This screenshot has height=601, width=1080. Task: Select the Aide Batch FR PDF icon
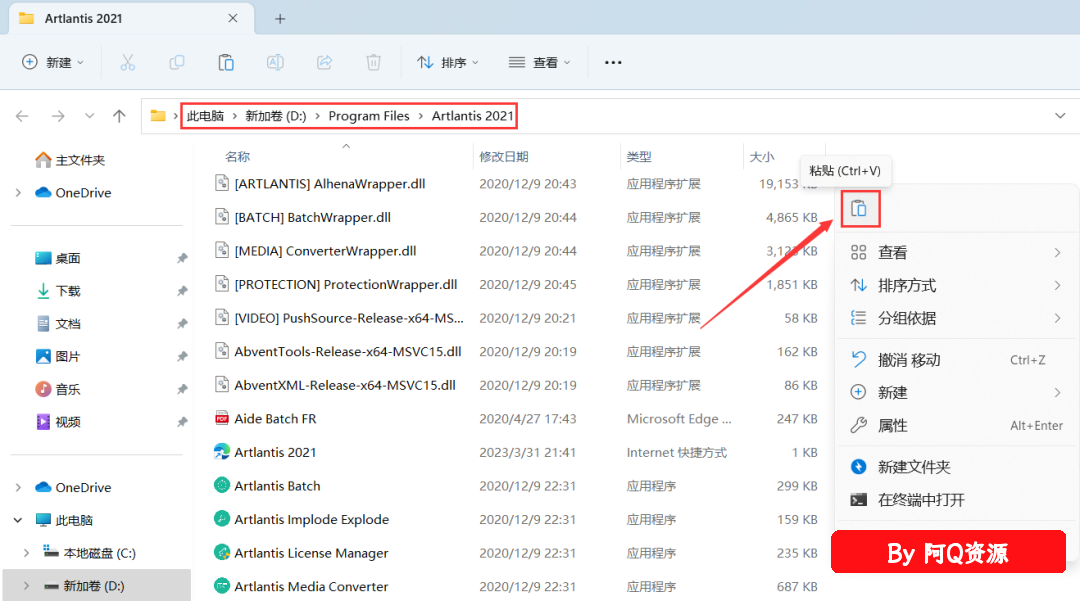(x=222, y=419)
